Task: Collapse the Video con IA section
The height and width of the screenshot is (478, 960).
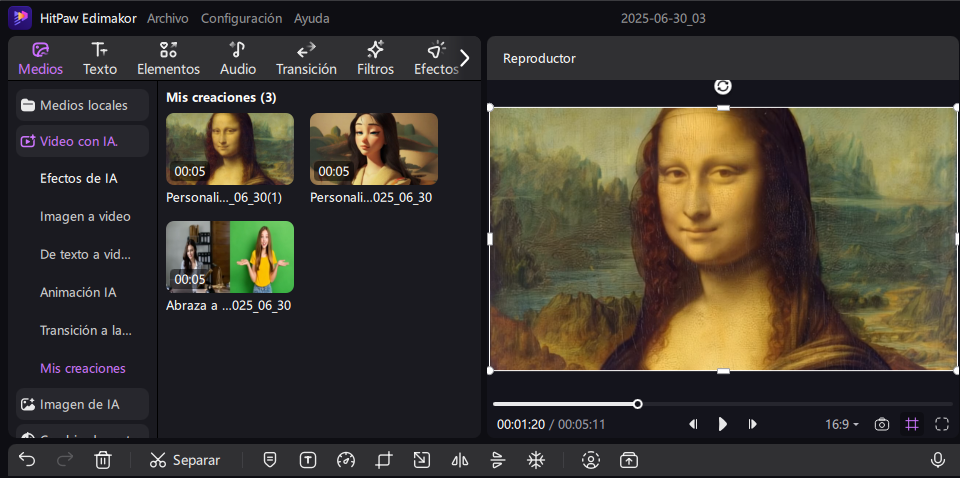Action: coord(82,141)
